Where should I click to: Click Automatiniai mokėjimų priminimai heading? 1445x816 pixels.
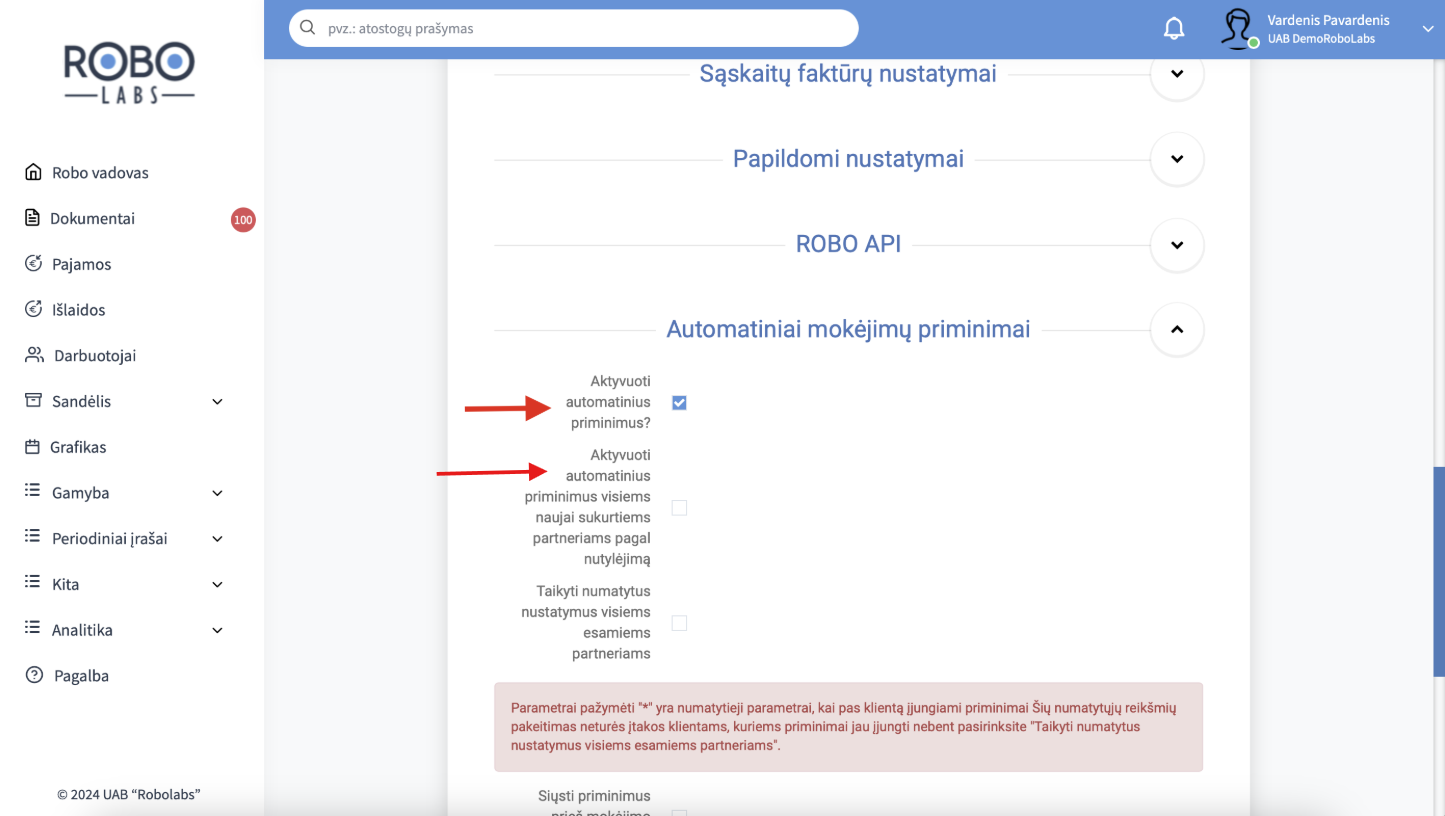point(848,329)
